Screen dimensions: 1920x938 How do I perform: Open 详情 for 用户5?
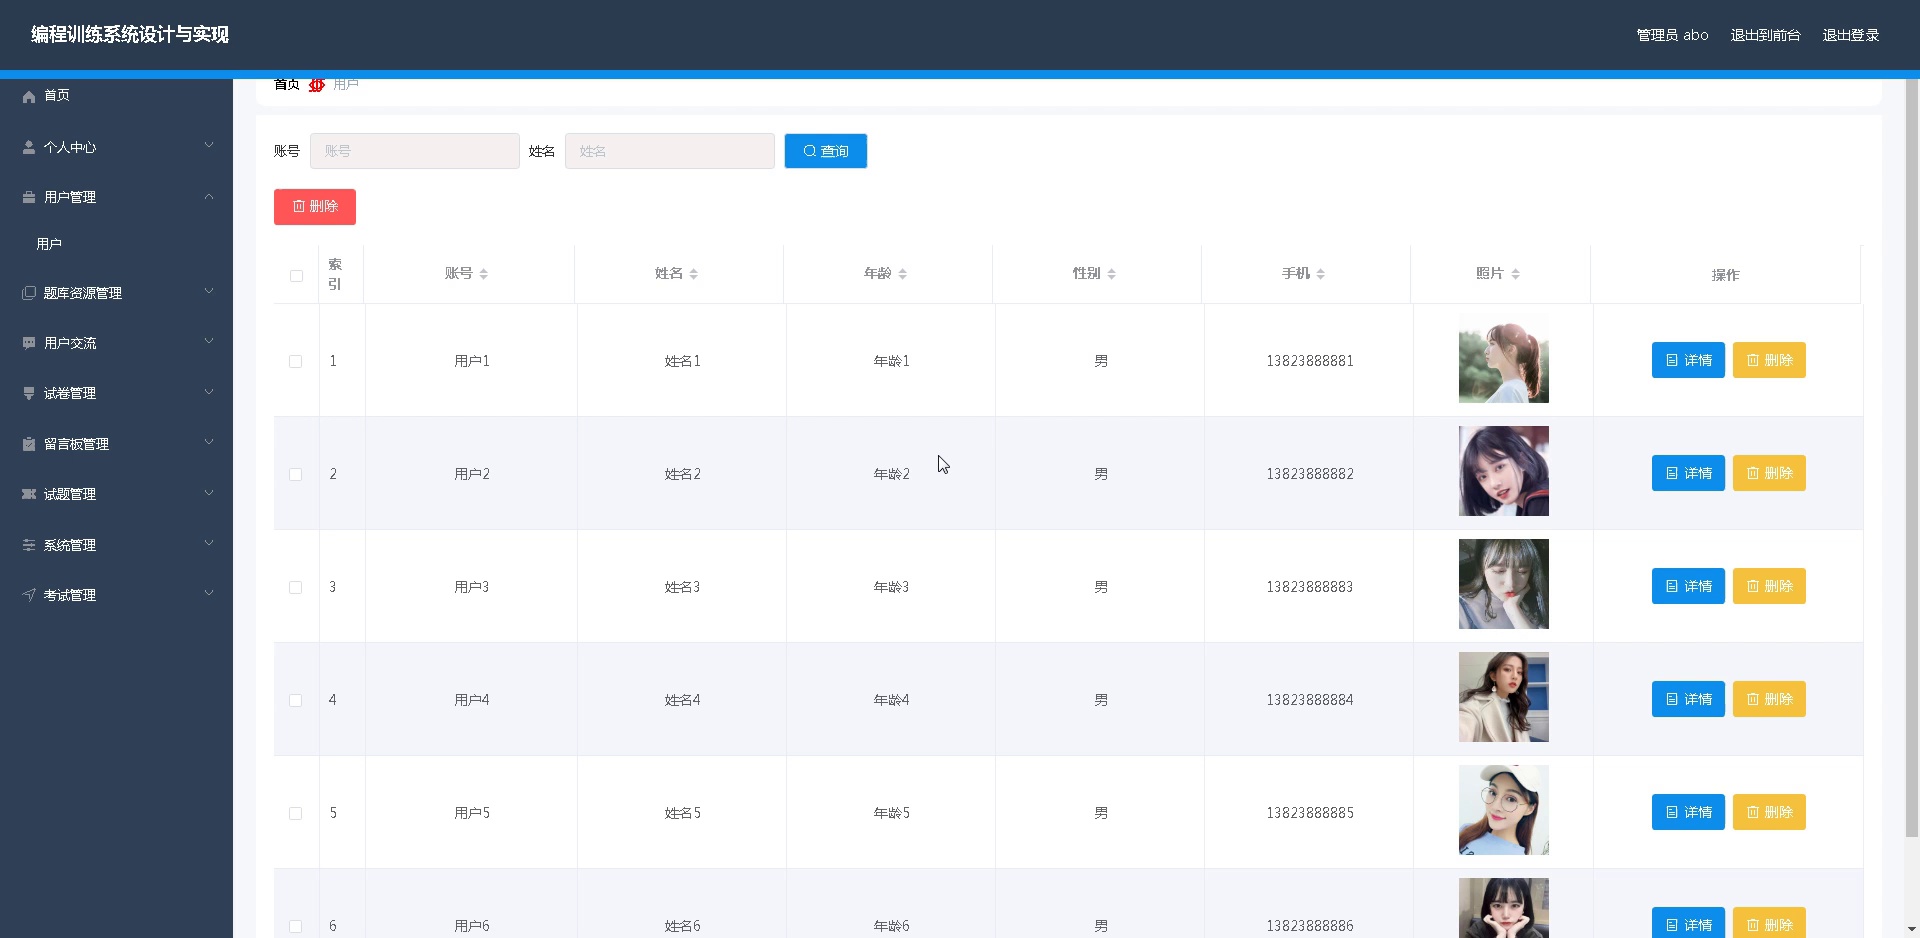coord(1688,812)
